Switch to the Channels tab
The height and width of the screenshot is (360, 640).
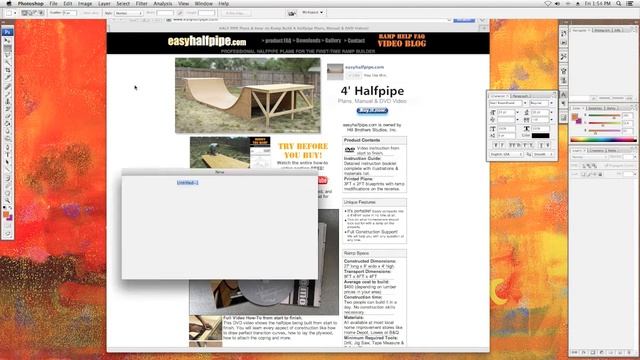[596, 151]
